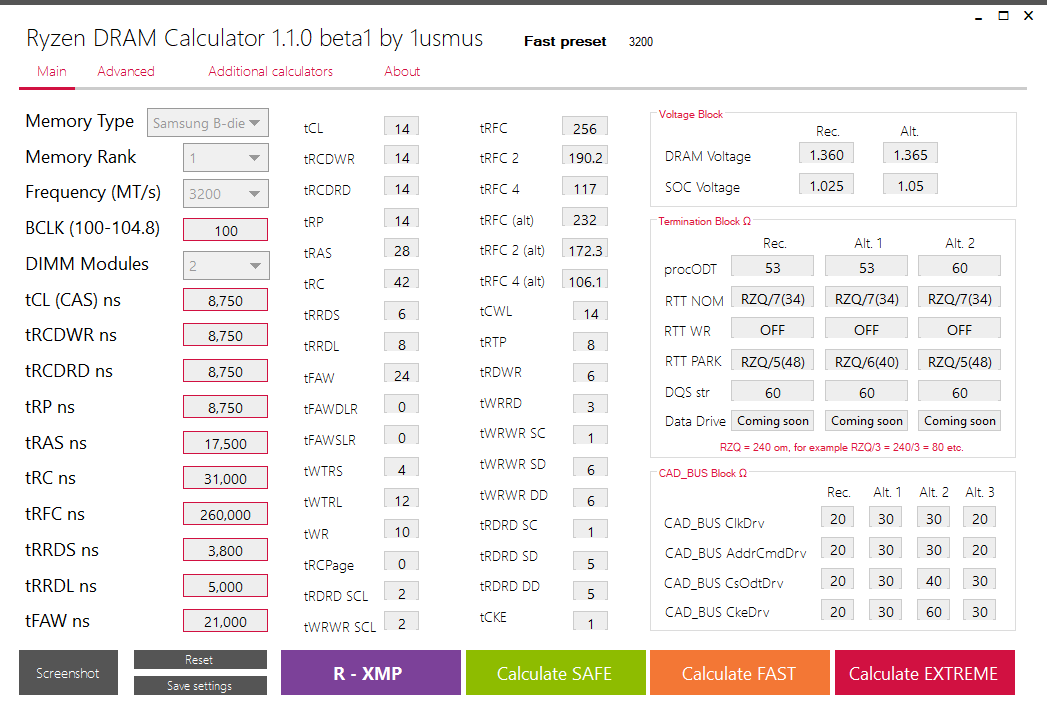Image resolution: width=1047 pixels, height=718 pixels.
Task: Expand the Memory Type dropdown
Action: (208, 123)
